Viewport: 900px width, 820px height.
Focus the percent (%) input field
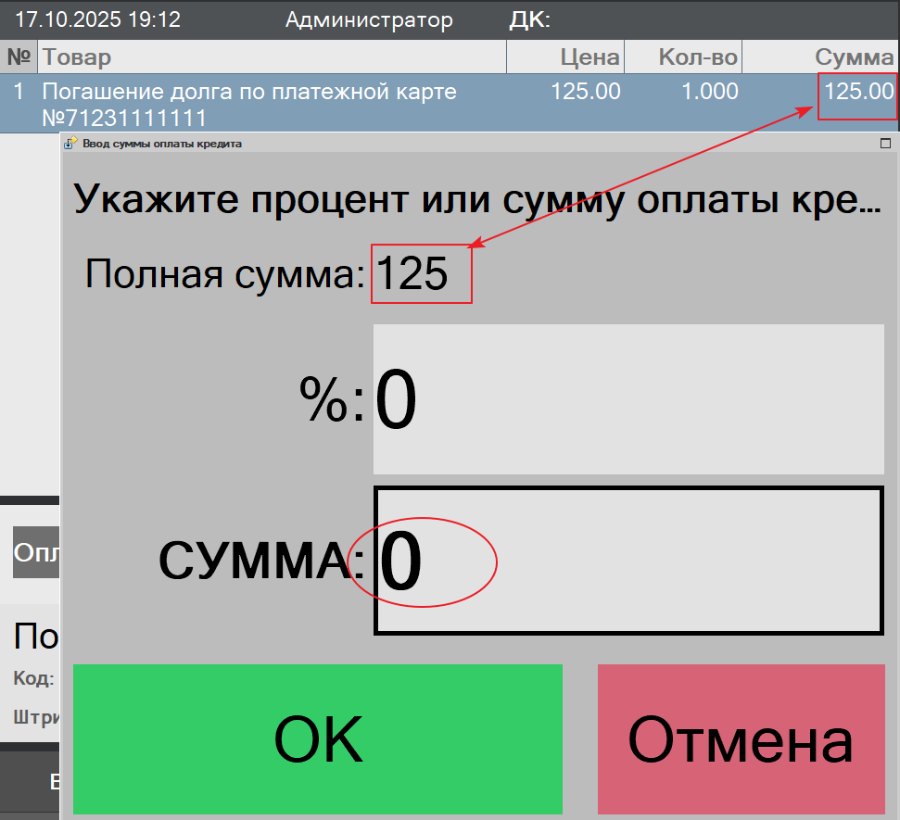coord(629,399)
